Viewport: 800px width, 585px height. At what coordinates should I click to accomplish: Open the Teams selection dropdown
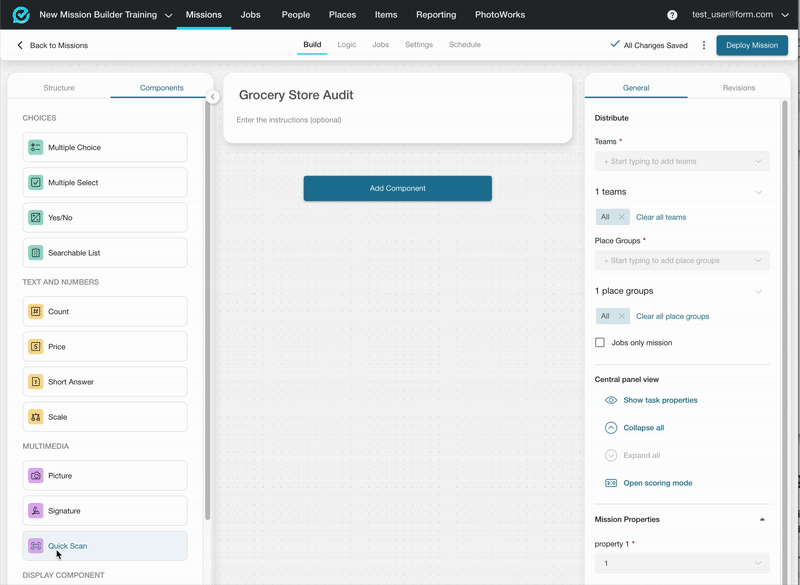pyautogui.click(x=682, y=161)
